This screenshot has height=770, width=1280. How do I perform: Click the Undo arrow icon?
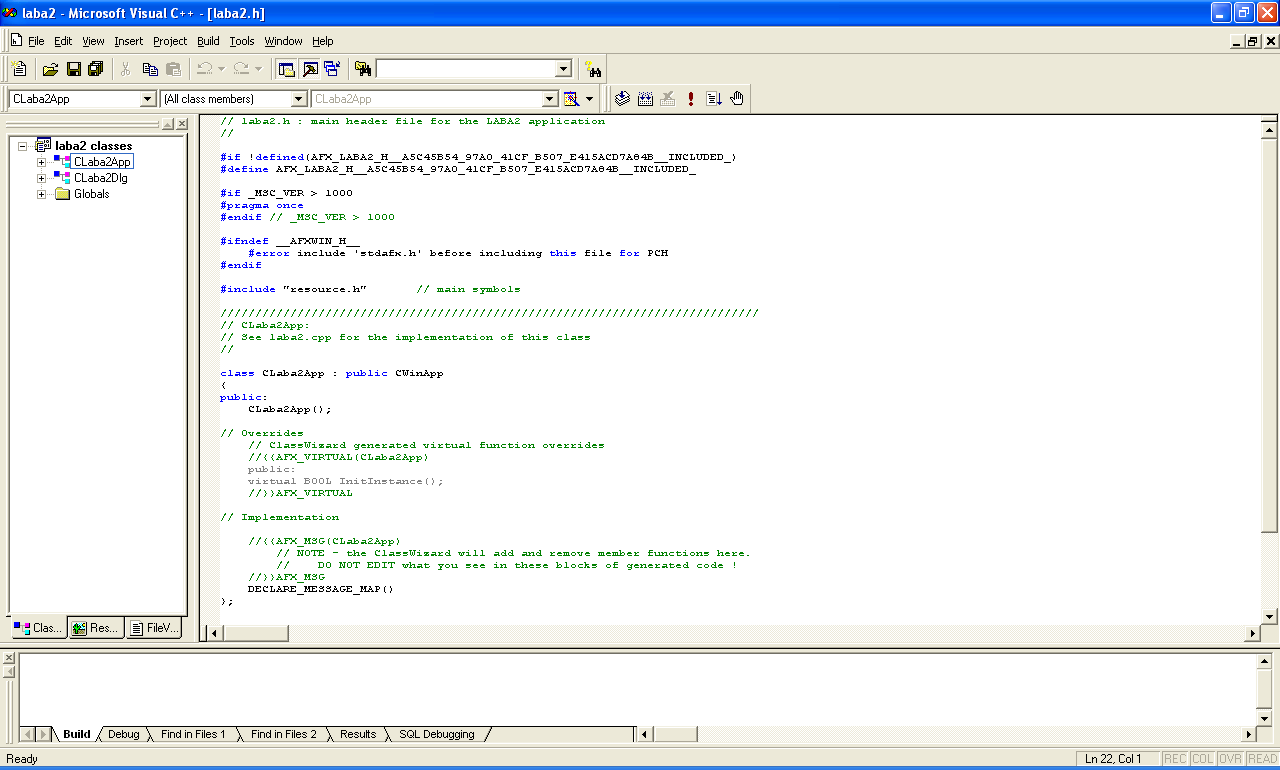click(204, 69)
